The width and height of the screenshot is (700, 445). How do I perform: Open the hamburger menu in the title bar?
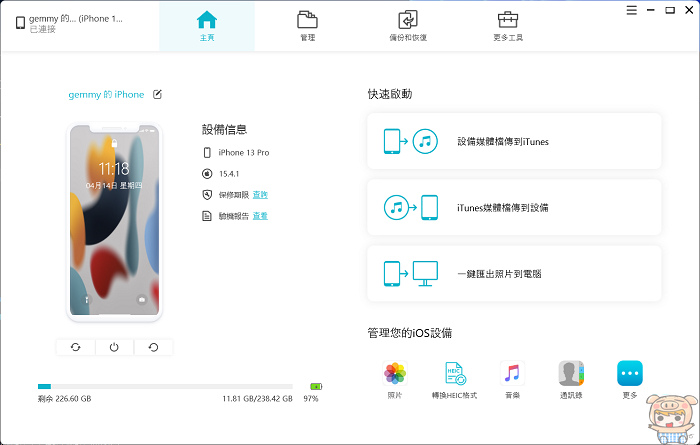[632, 11]
